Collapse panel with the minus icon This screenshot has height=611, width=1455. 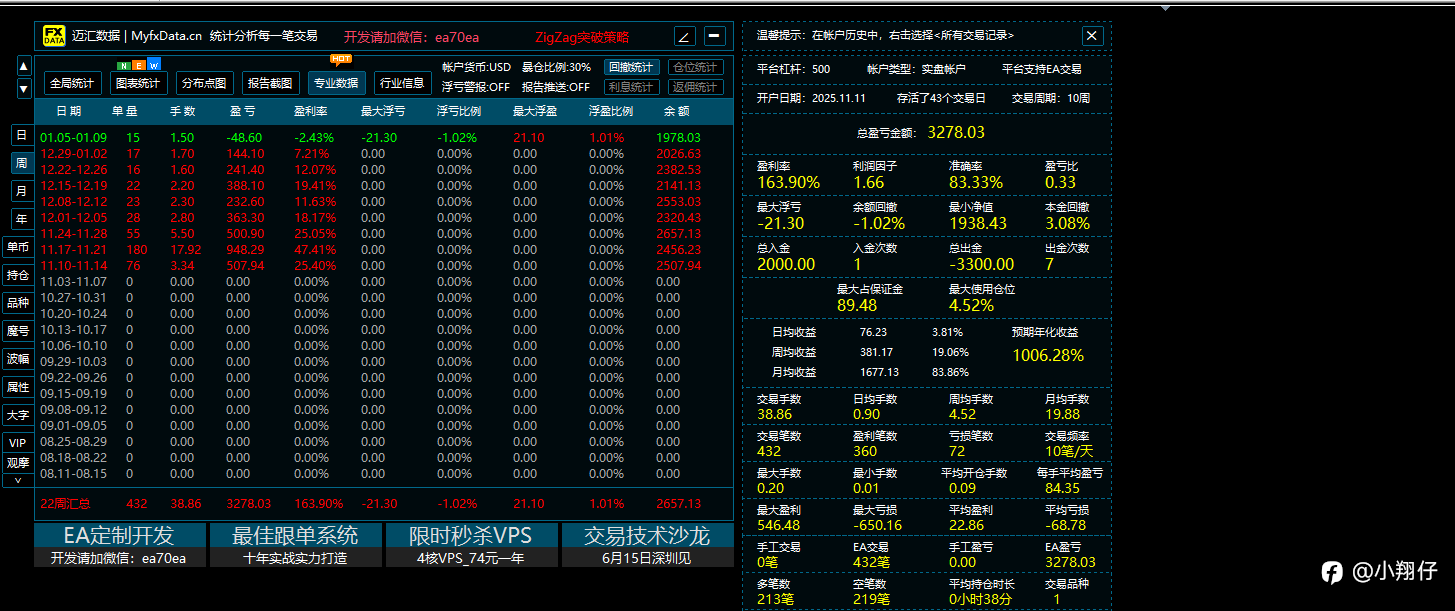(x=715, y=36)
